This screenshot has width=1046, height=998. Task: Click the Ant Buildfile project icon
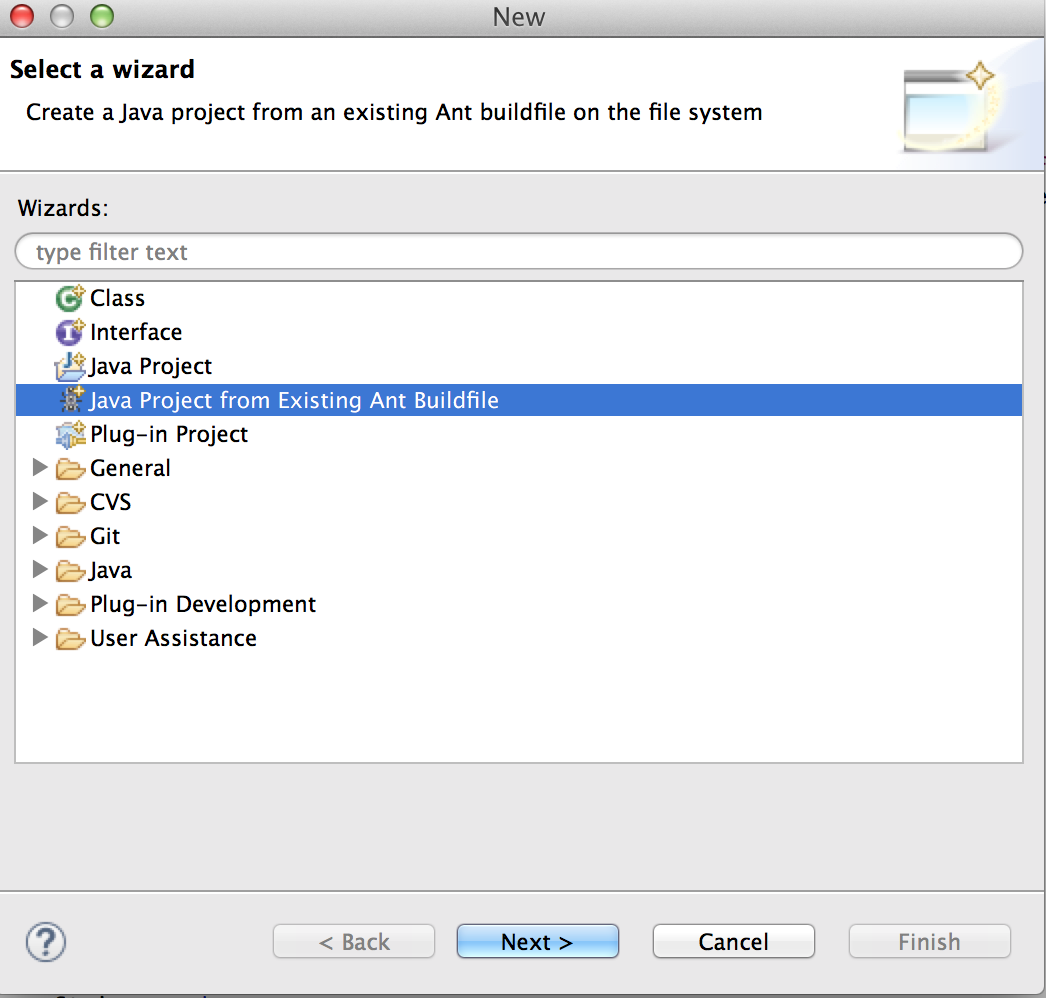point(70,401)
